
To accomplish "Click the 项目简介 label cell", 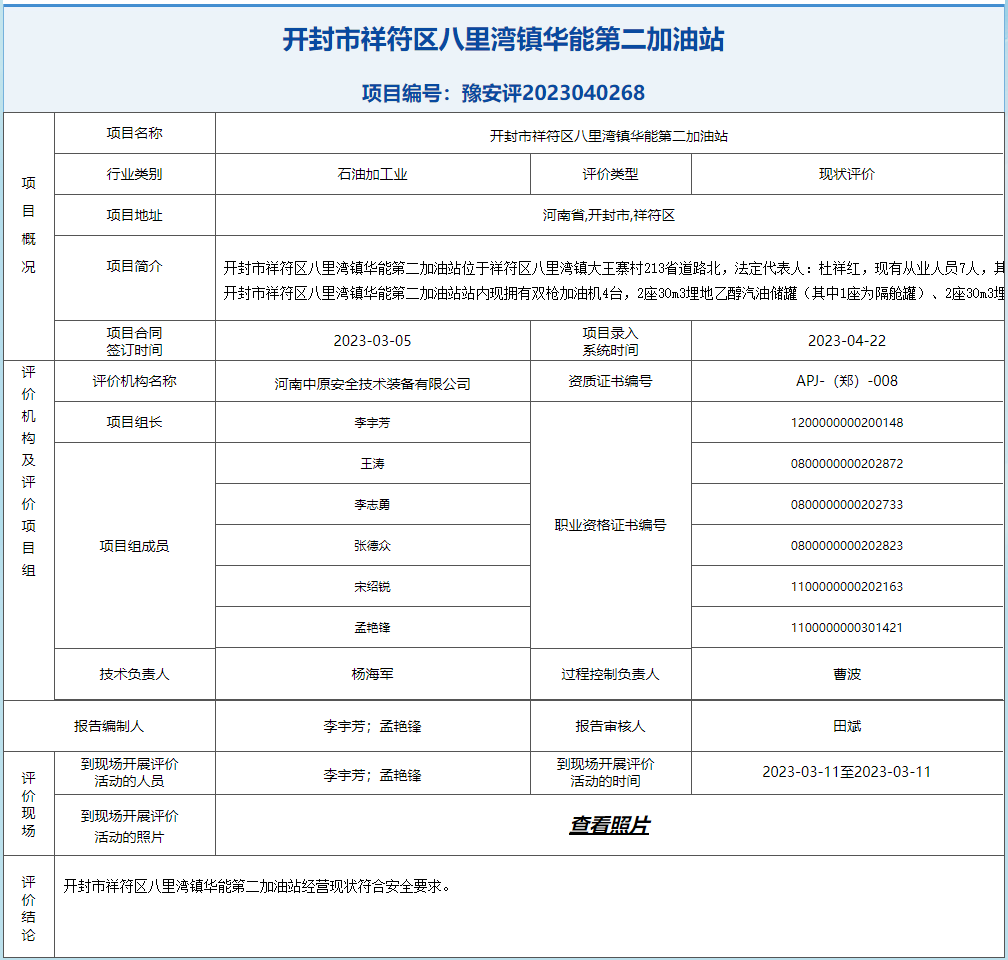I will (135, 267).
